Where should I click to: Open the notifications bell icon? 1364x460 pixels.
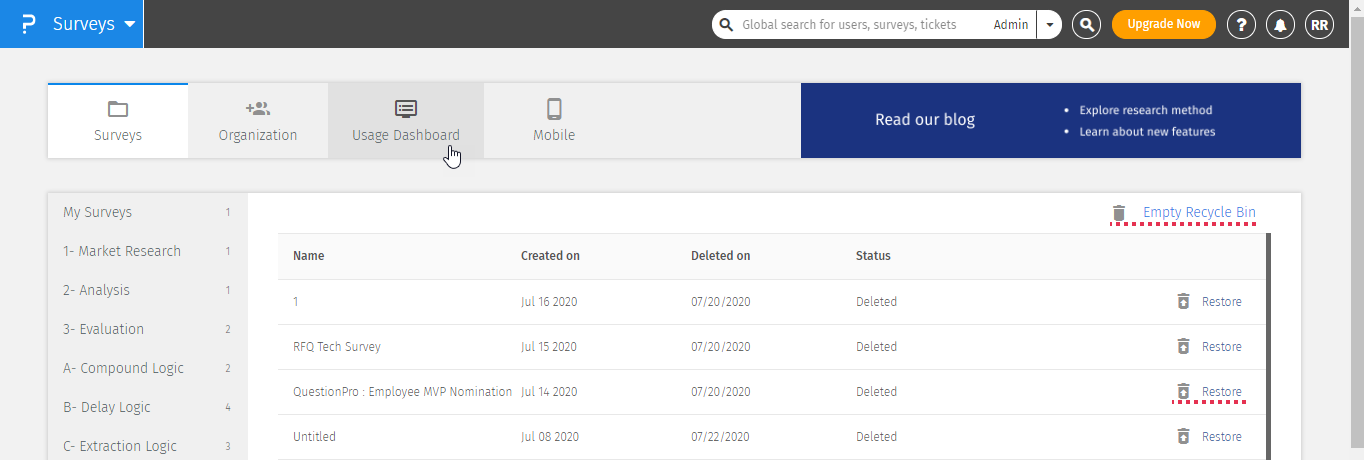tap(1280, 25)
